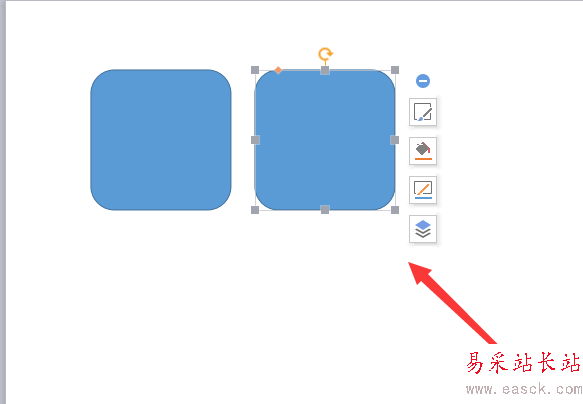583x404 pixels.
Task: Click the orange rotation handle above the shape
Action: coord(325,54)
